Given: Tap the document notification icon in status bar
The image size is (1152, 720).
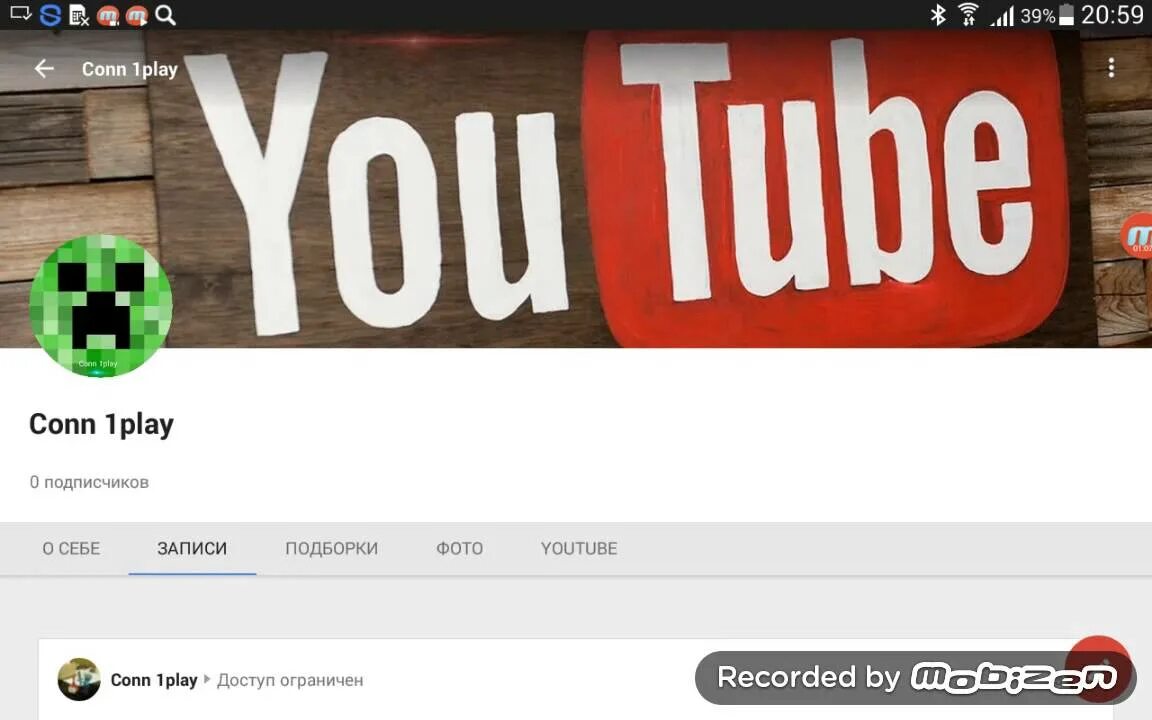Looking at the screenshot, I should [x=79, y=15].
